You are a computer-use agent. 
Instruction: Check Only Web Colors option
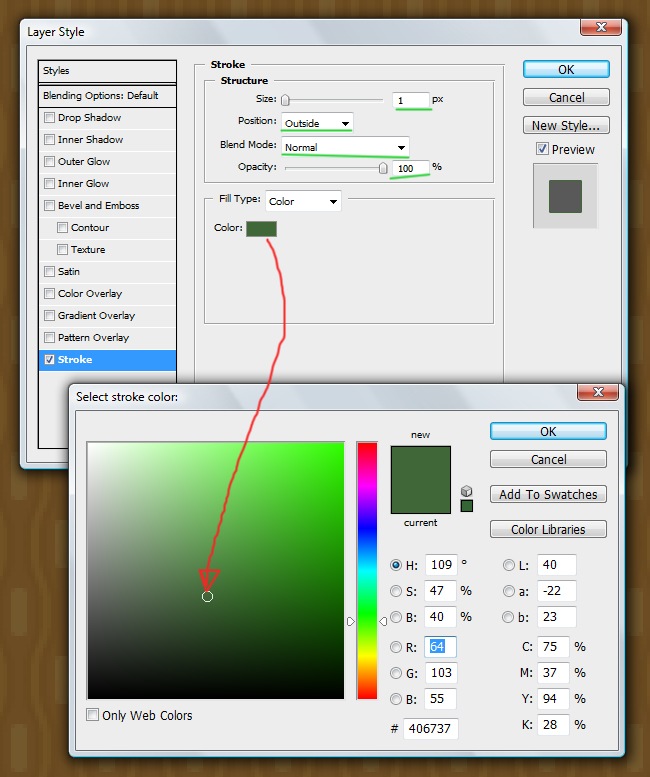[x=93, y=715]
